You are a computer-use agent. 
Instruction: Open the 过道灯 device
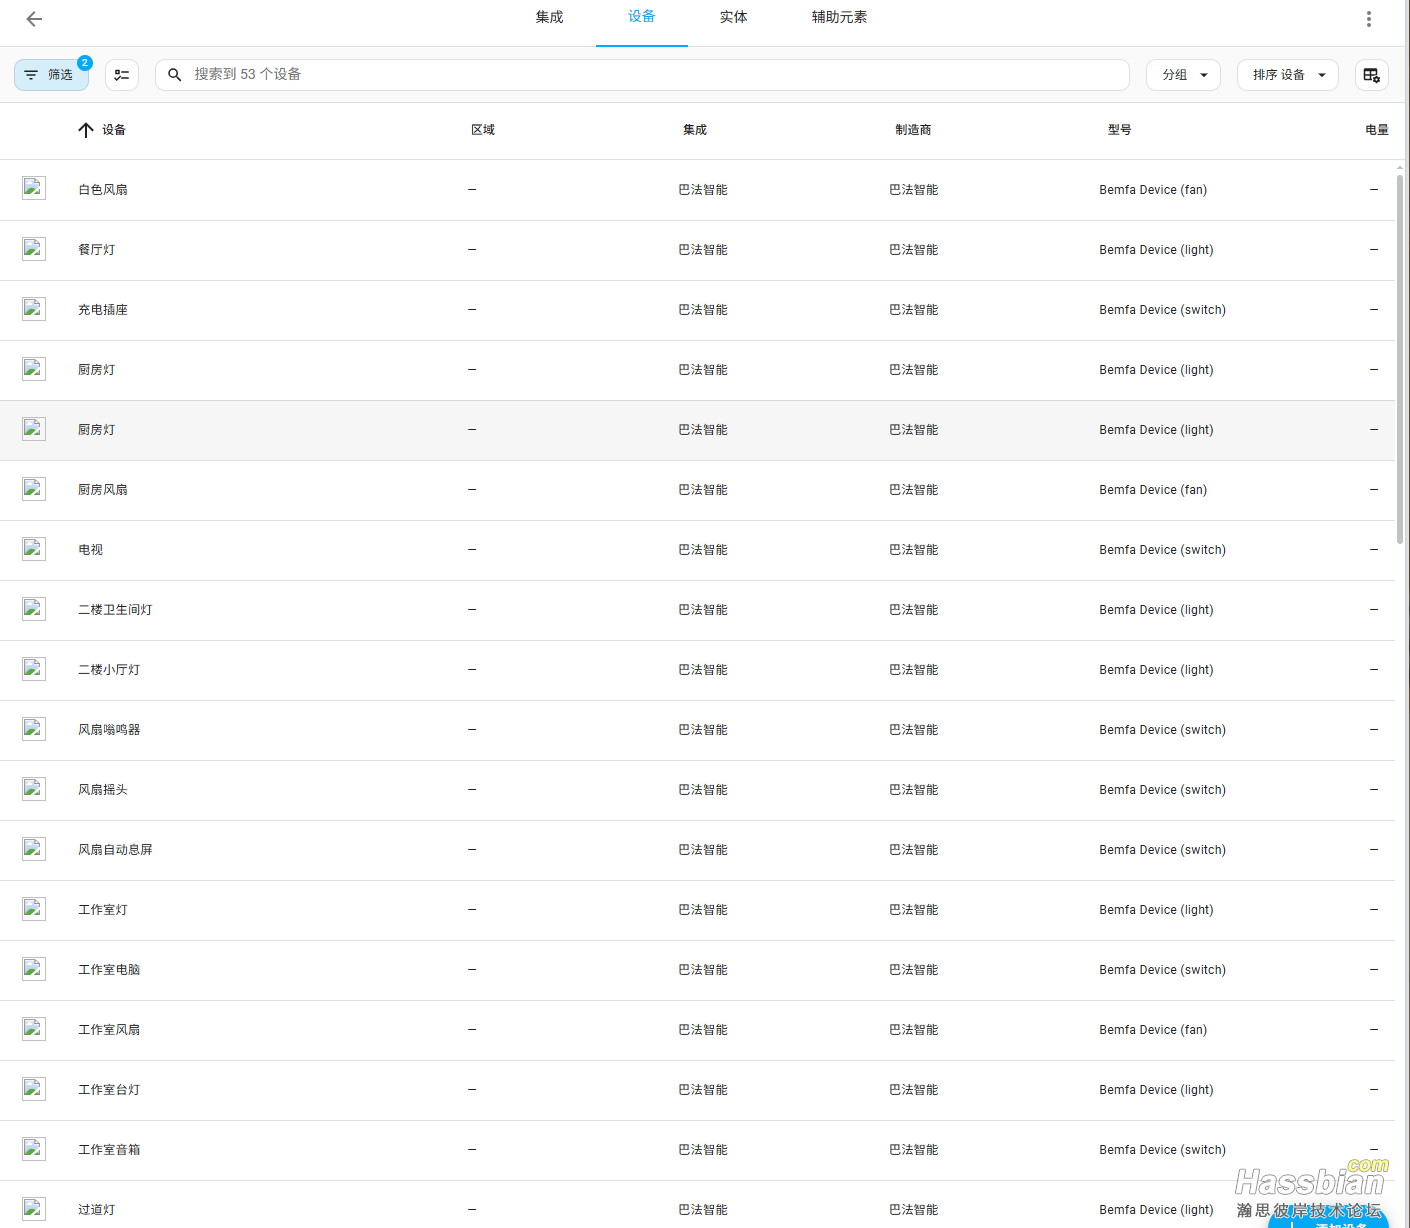pyautogui.click(x=97, y=1210)
